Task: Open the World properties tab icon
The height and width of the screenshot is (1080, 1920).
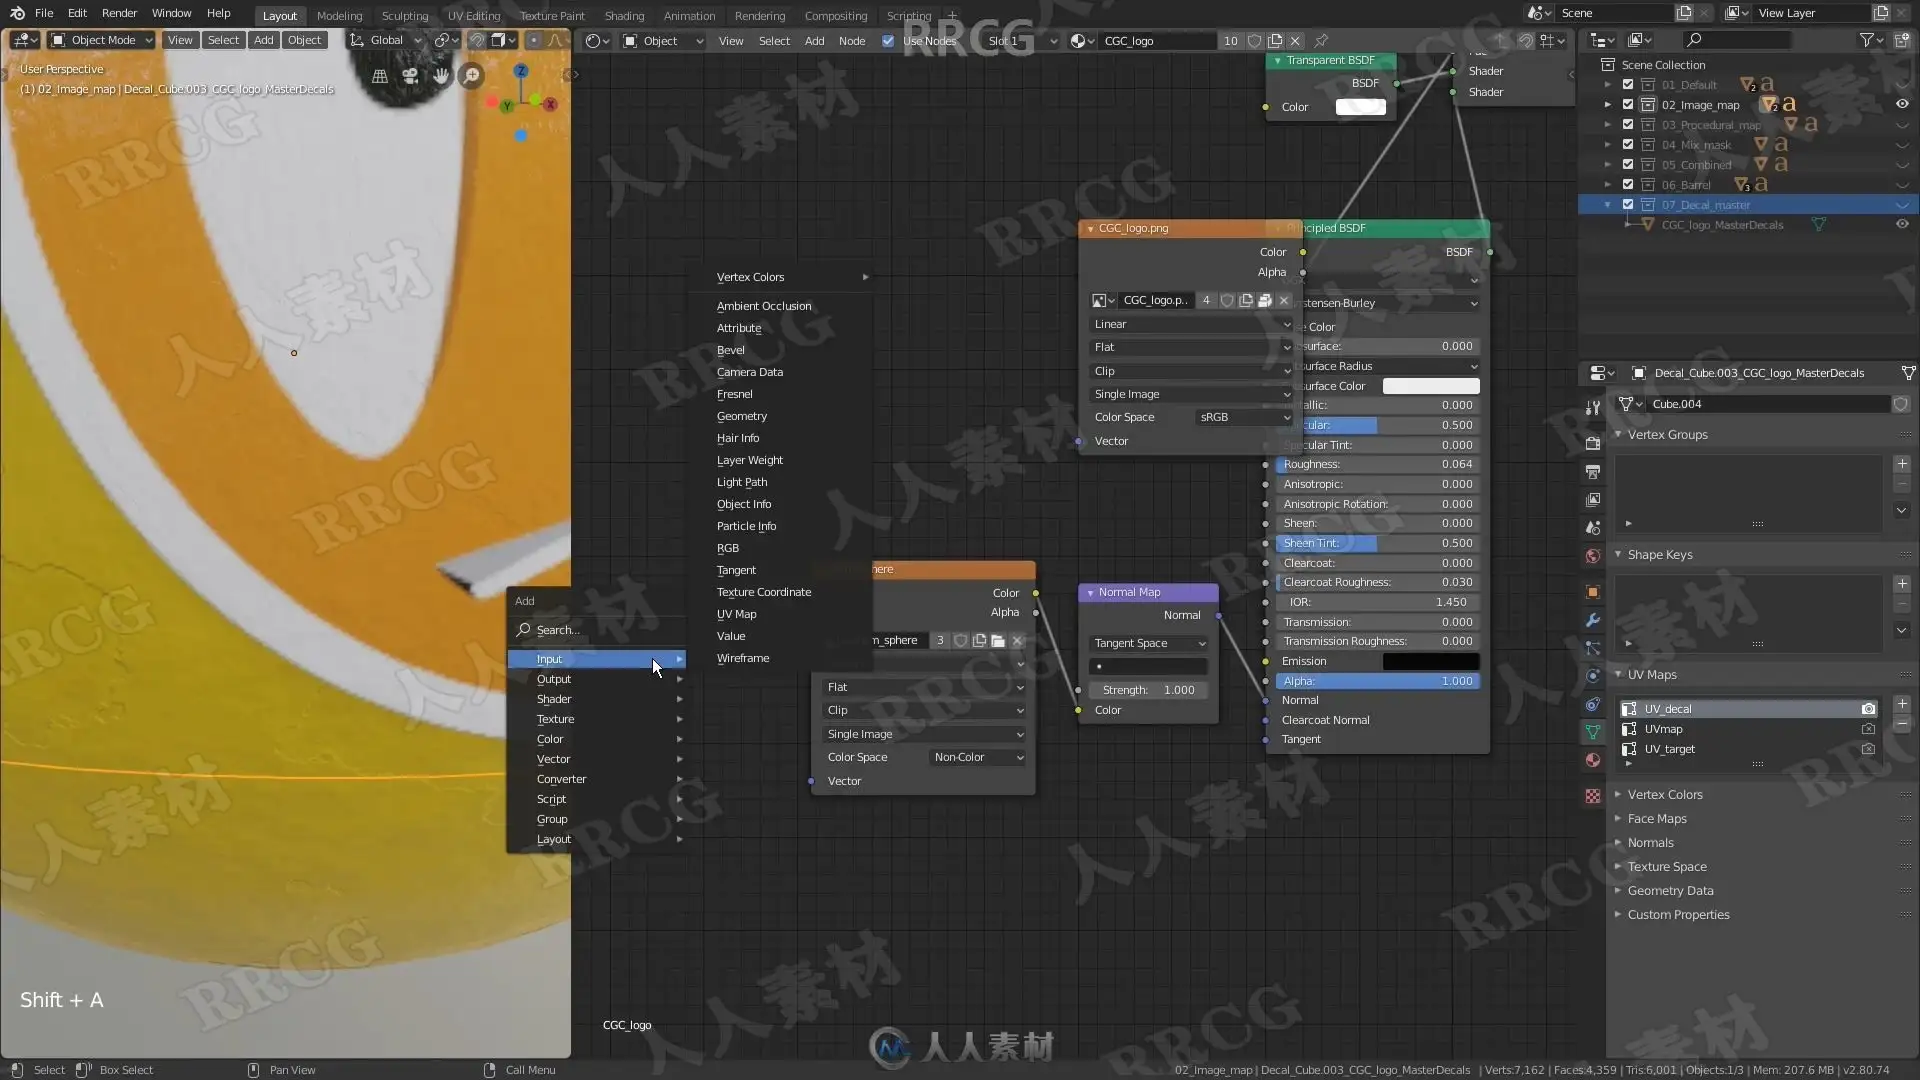Action: tap(1593, 556)
